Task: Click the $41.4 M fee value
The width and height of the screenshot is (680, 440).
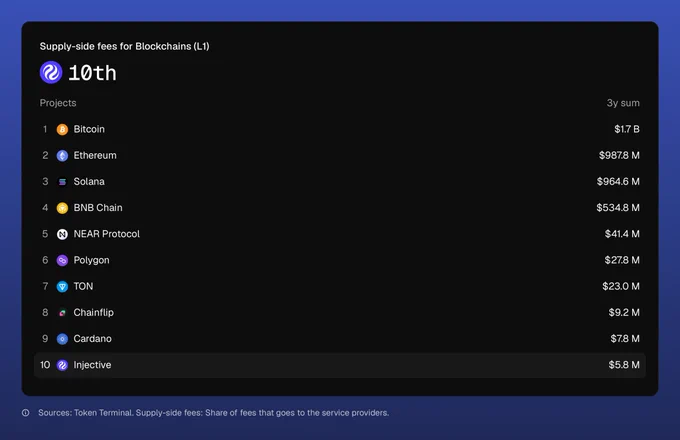Action: pos(622,234)
